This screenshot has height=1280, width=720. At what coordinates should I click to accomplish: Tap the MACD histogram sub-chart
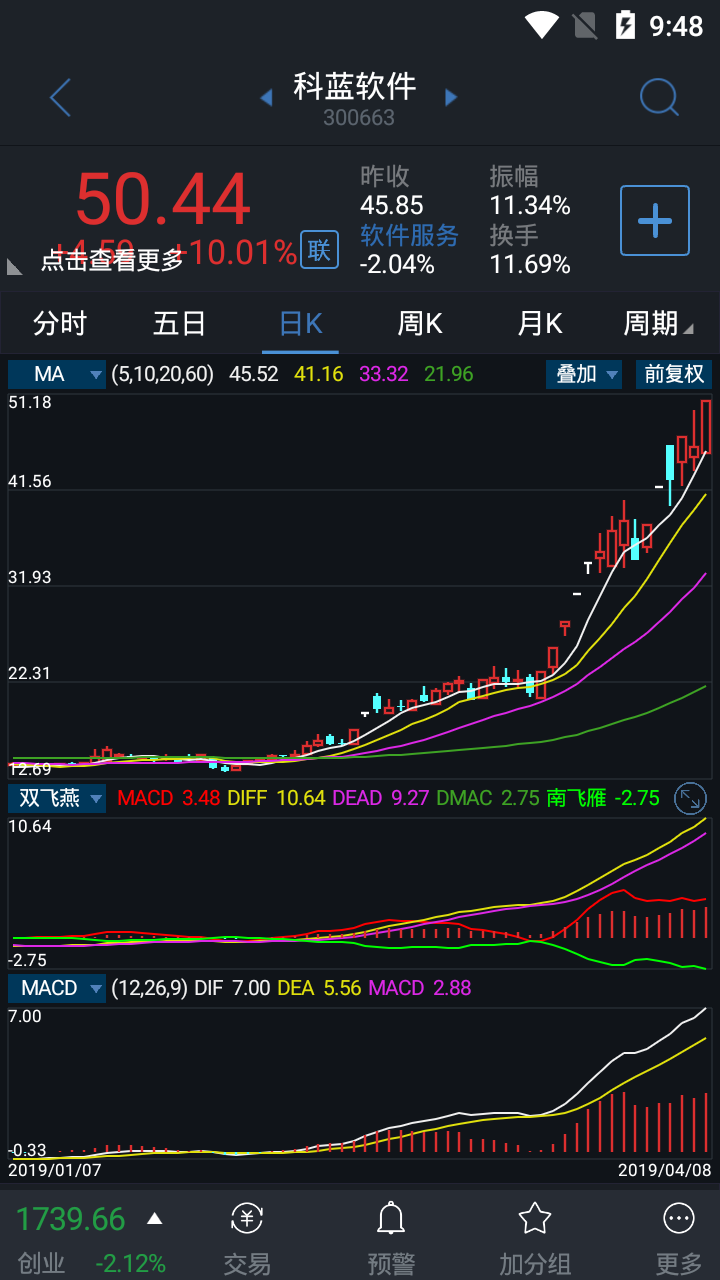(x=360, y=1083)
